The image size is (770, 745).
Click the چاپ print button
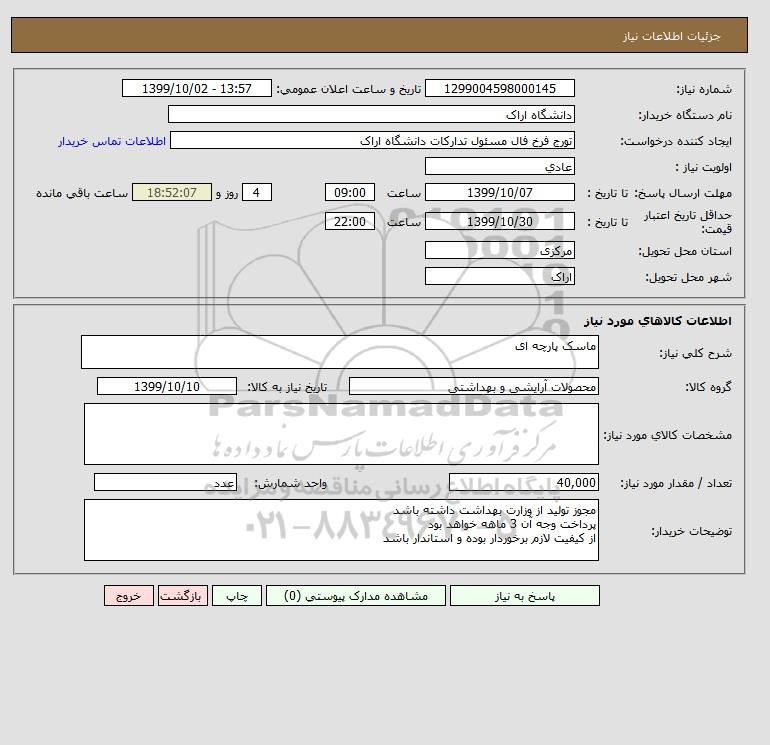pyautogui.click(x=237, y=596)
